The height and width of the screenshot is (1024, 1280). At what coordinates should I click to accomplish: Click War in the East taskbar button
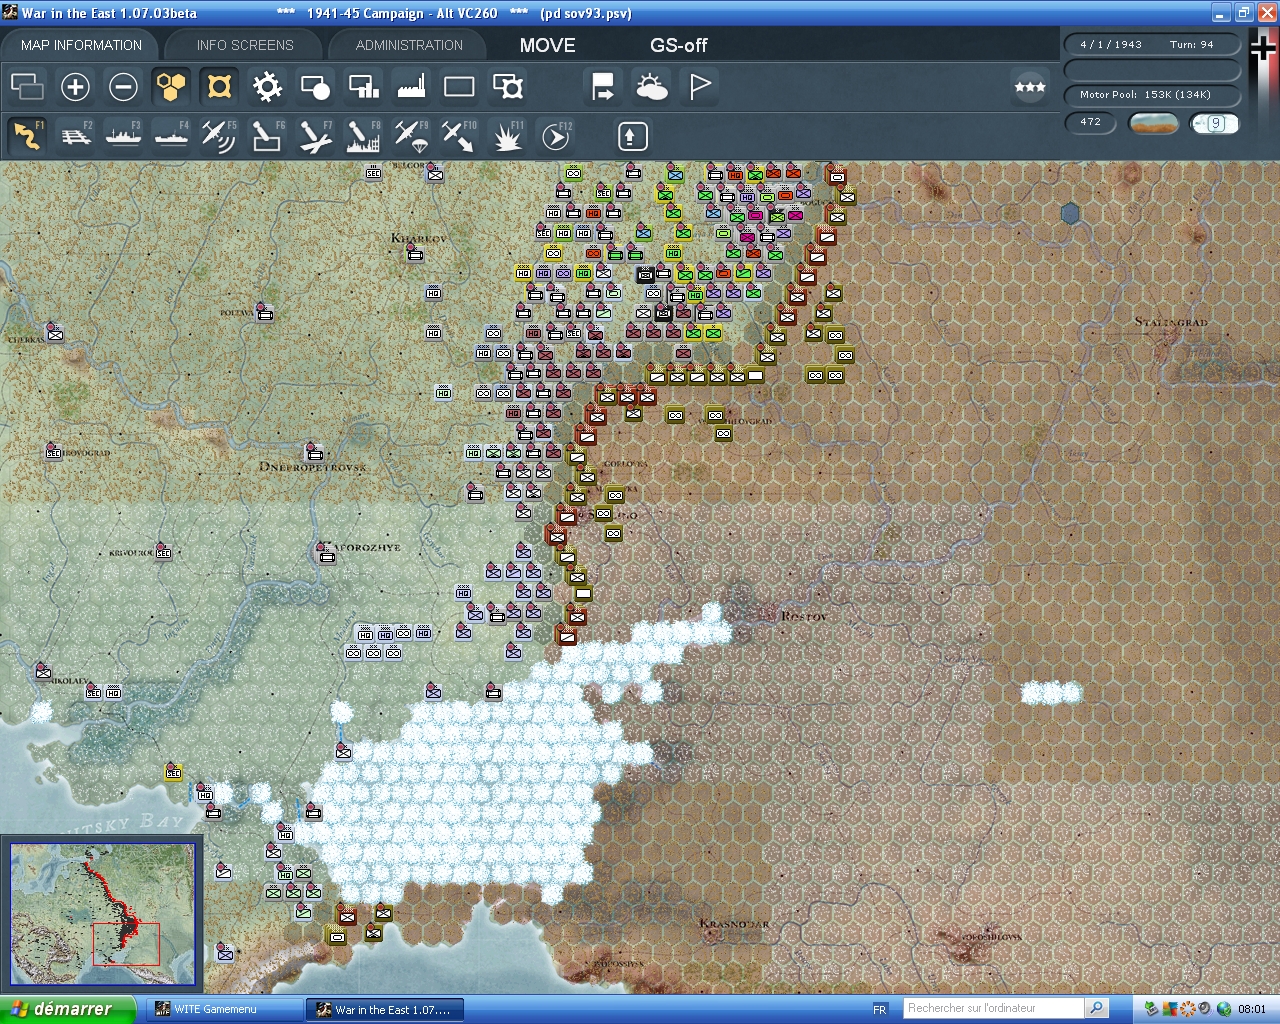point(385,1010)
